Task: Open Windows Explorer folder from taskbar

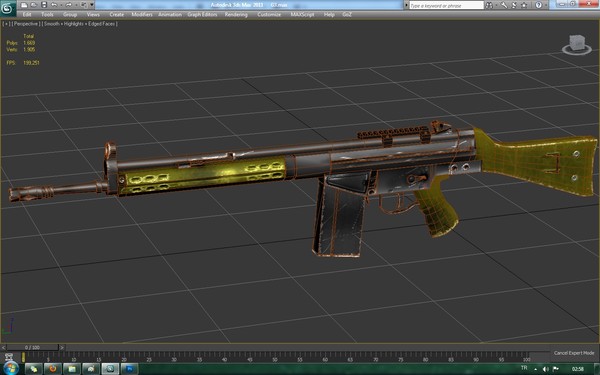Action: tap(72, 369)
